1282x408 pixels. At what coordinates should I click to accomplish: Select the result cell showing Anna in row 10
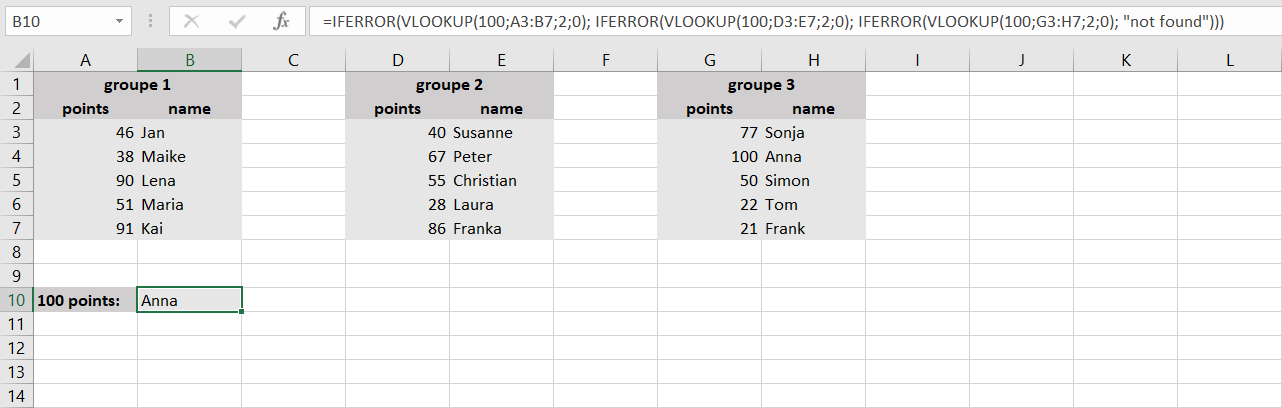click(189, 300)
